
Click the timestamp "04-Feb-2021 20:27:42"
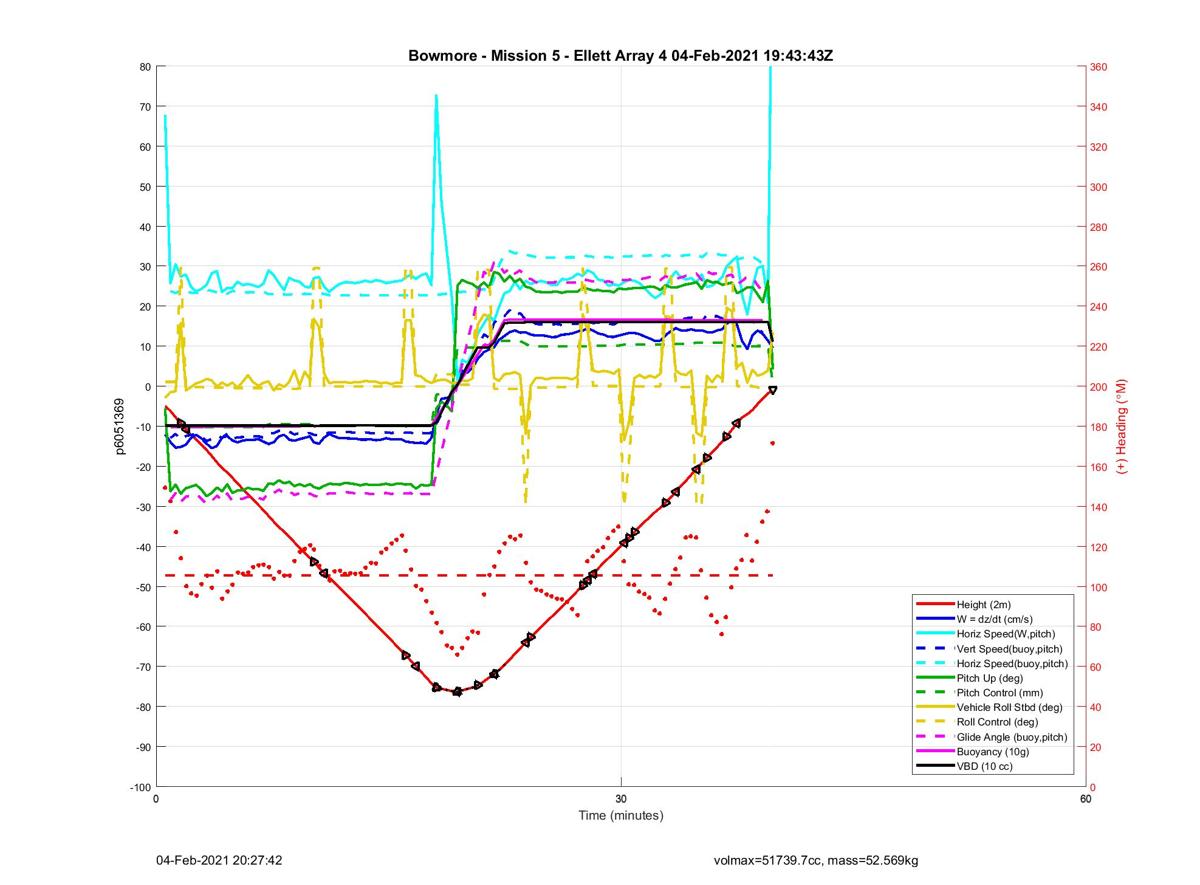219,860
